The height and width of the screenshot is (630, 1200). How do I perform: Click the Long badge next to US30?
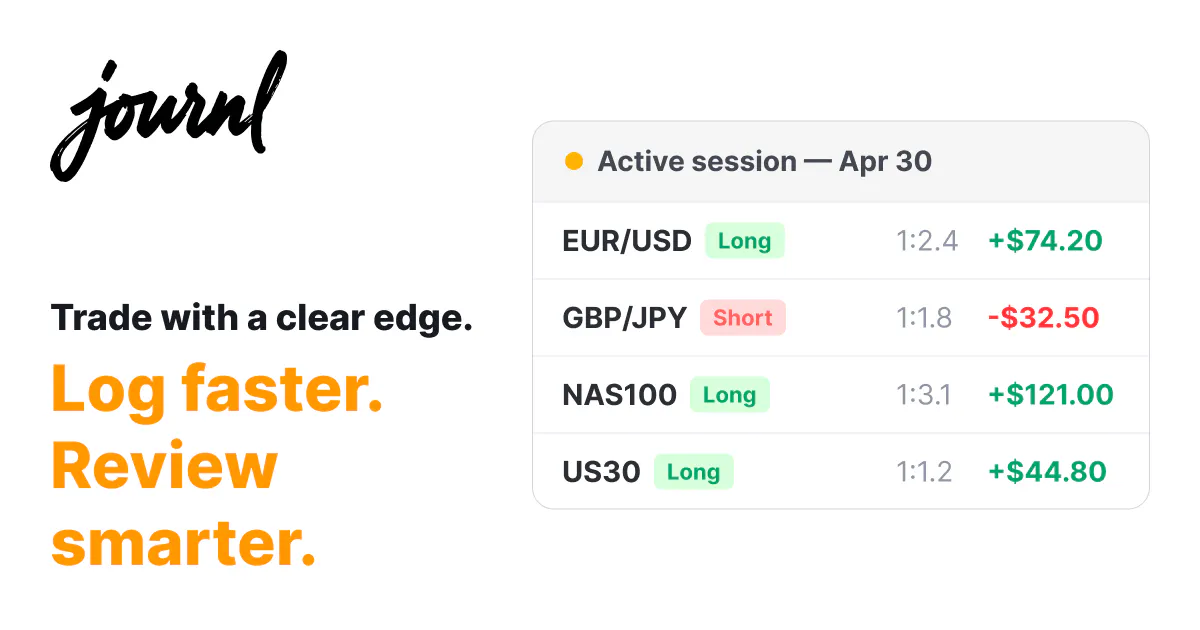click(694, 472)
